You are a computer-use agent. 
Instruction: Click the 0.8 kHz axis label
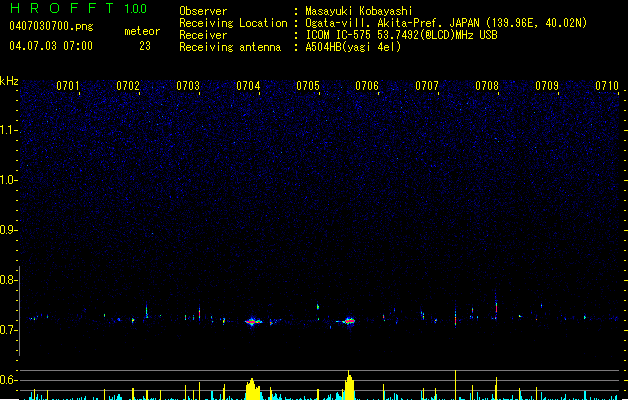[x=8, y=280]
